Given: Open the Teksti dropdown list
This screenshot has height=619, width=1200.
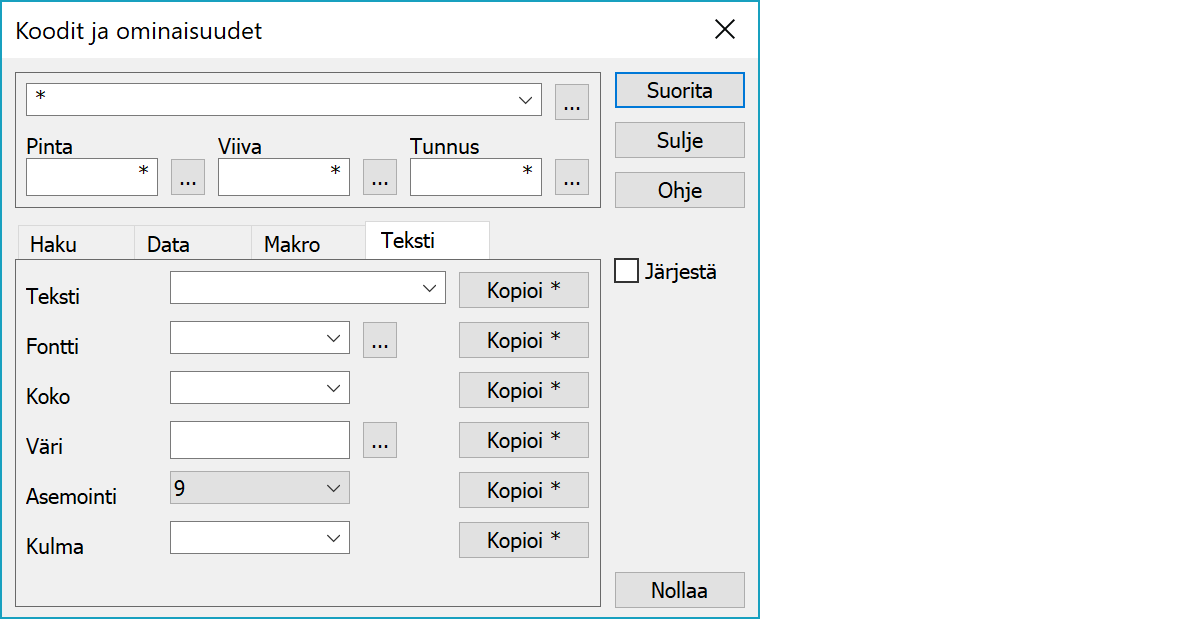Looking at the screenshot, I should pos(430,288).
